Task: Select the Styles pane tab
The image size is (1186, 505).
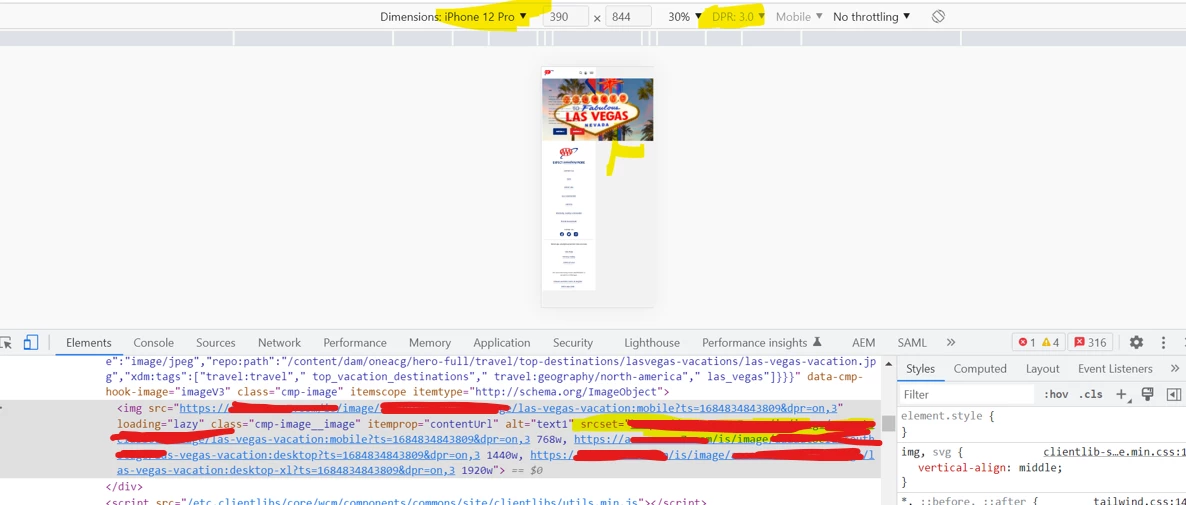Action: point(921,369)
